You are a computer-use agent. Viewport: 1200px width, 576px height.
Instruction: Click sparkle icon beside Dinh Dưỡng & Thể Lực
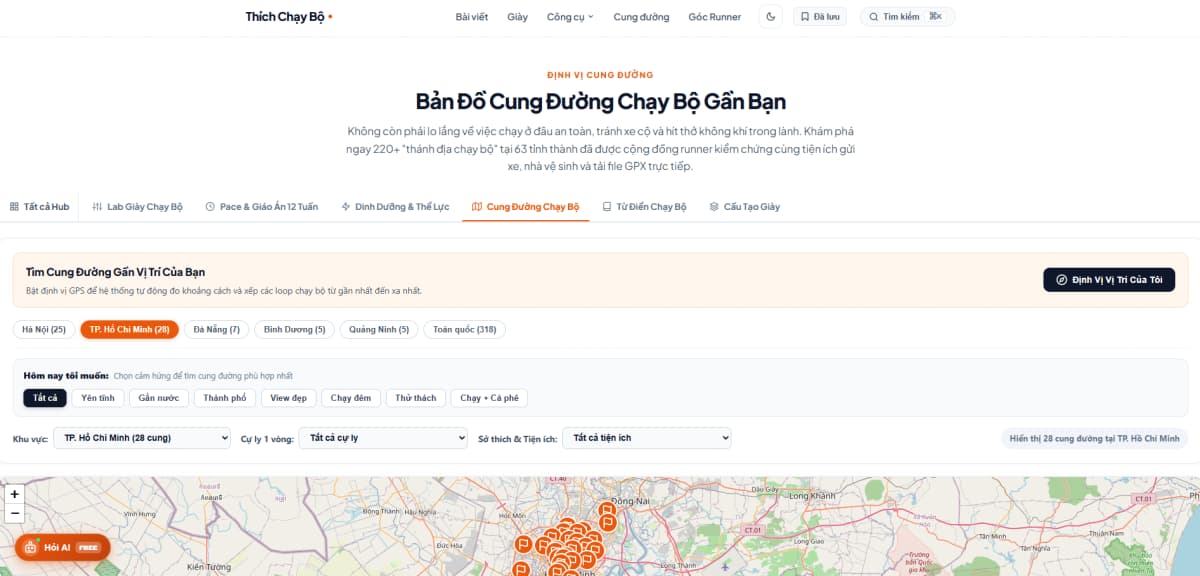(346, 207)
